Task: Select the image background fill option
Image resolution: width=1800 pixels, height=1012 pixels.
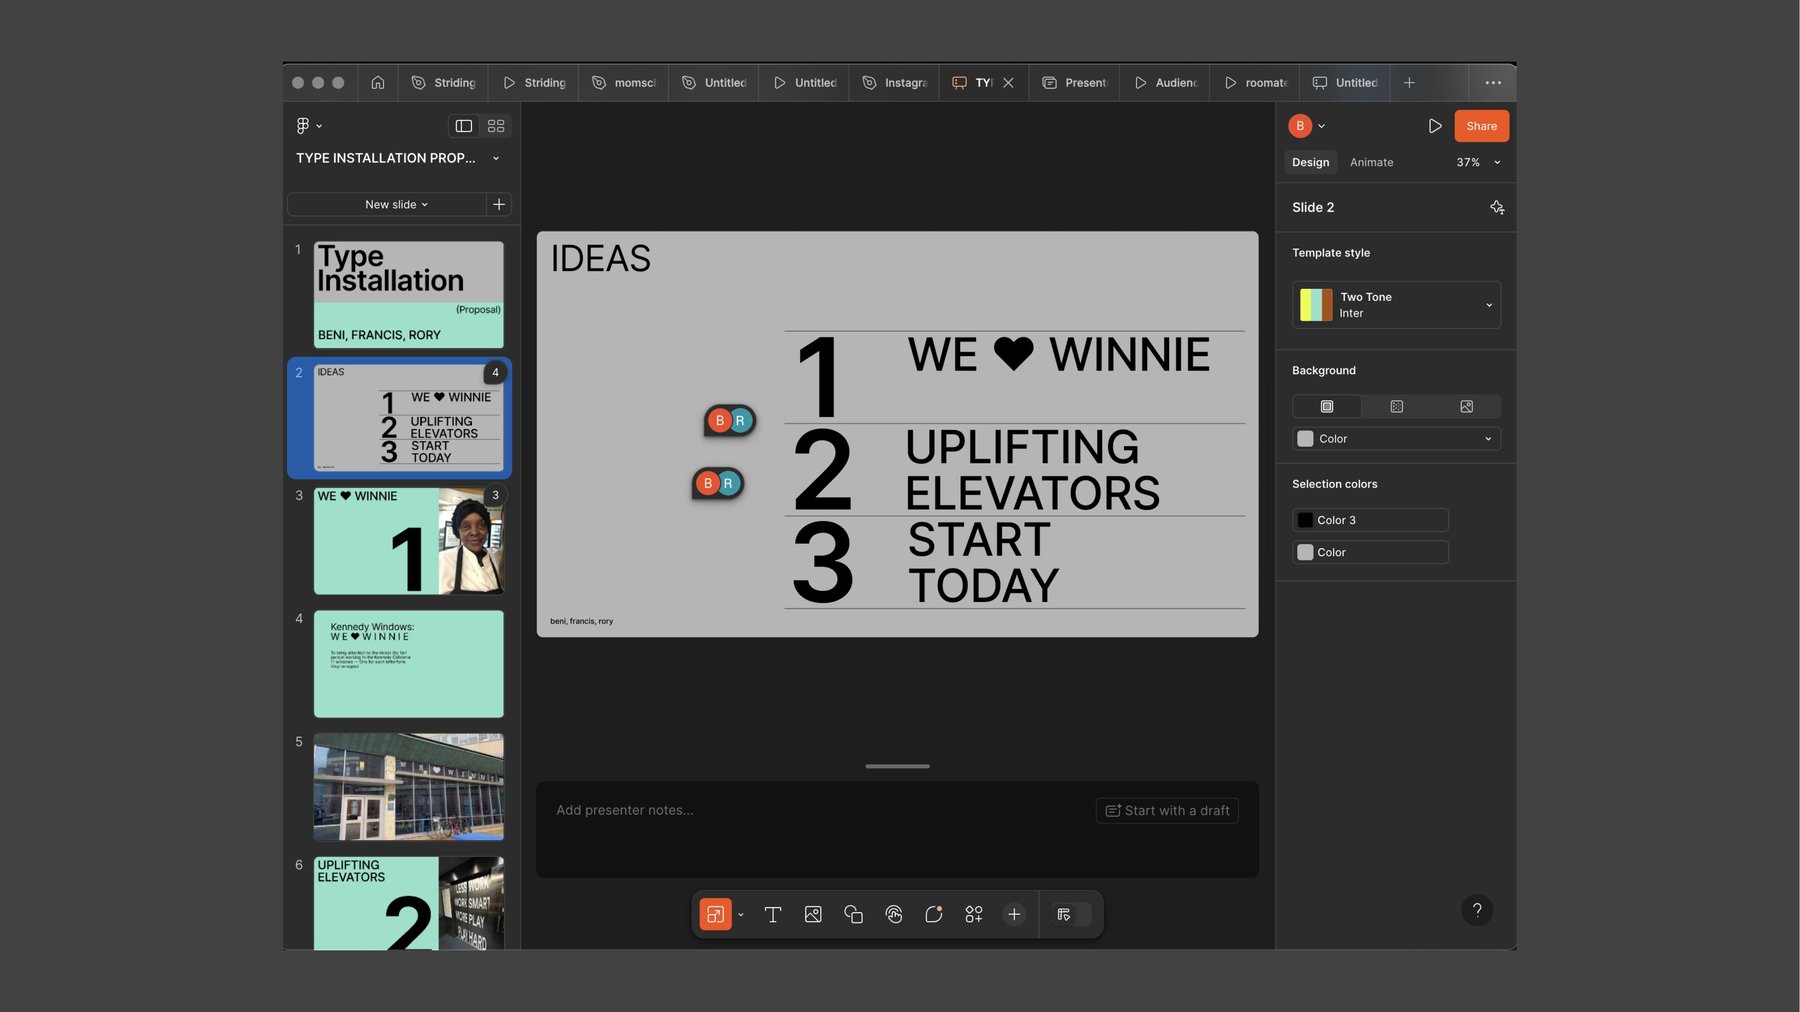Action: (x=1466, y=406)
